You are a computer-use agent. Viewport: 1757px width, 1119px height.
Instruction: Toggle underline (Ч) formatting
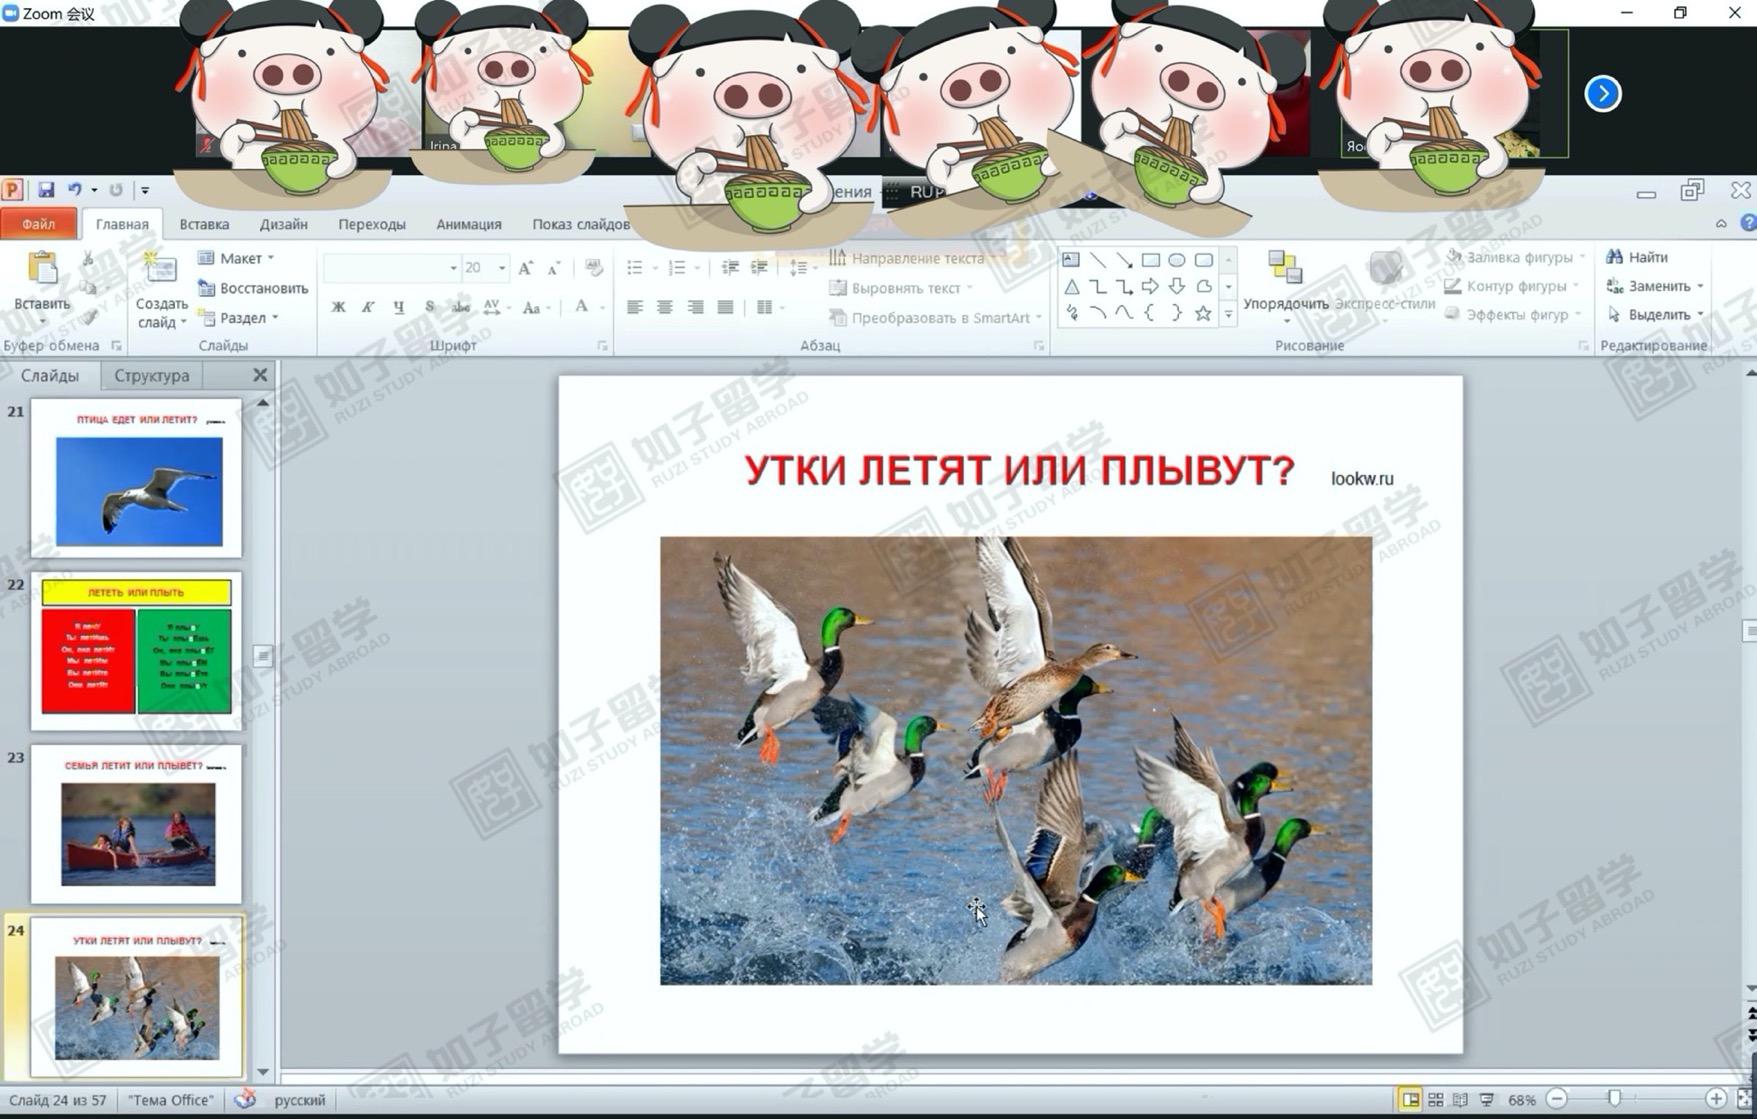[x=399, y=307]
